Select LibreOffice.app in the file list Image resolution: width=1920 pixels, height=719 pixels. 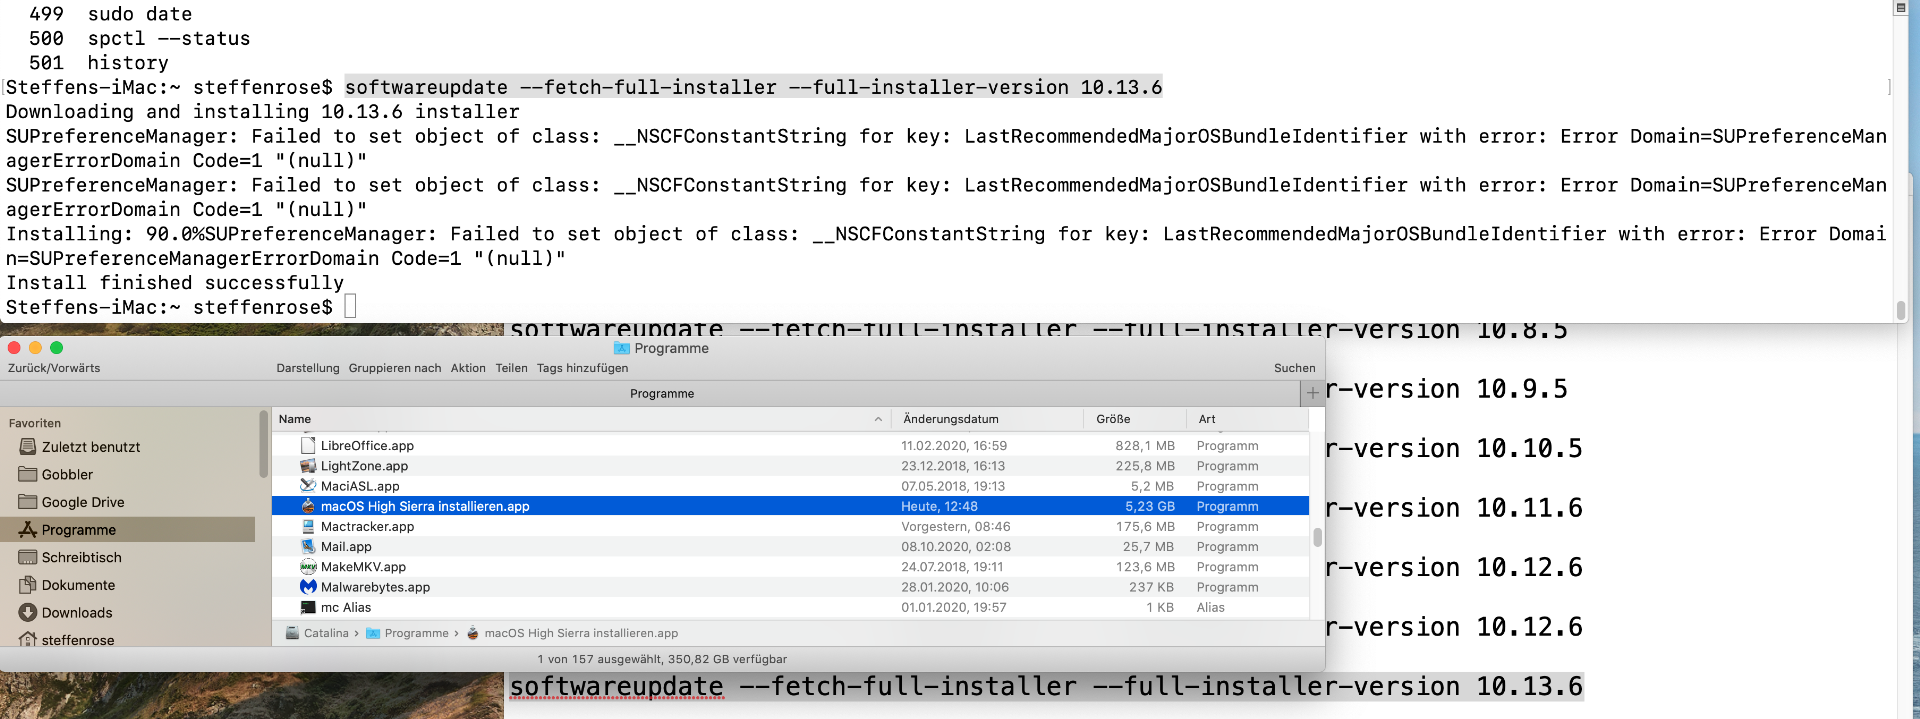tap(790, 446)
